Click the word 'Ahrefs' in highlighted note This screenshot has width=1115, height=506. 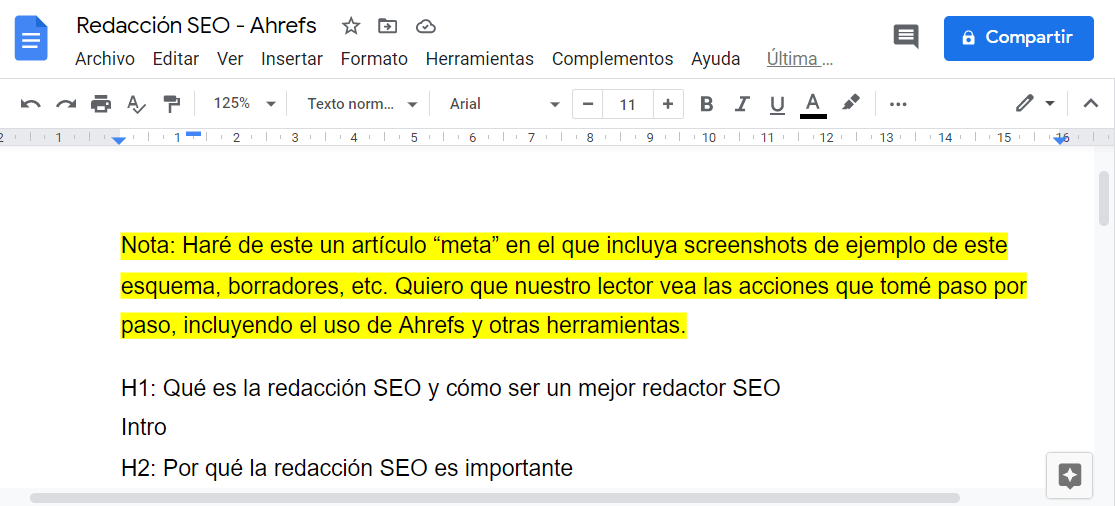click(431, 325)
